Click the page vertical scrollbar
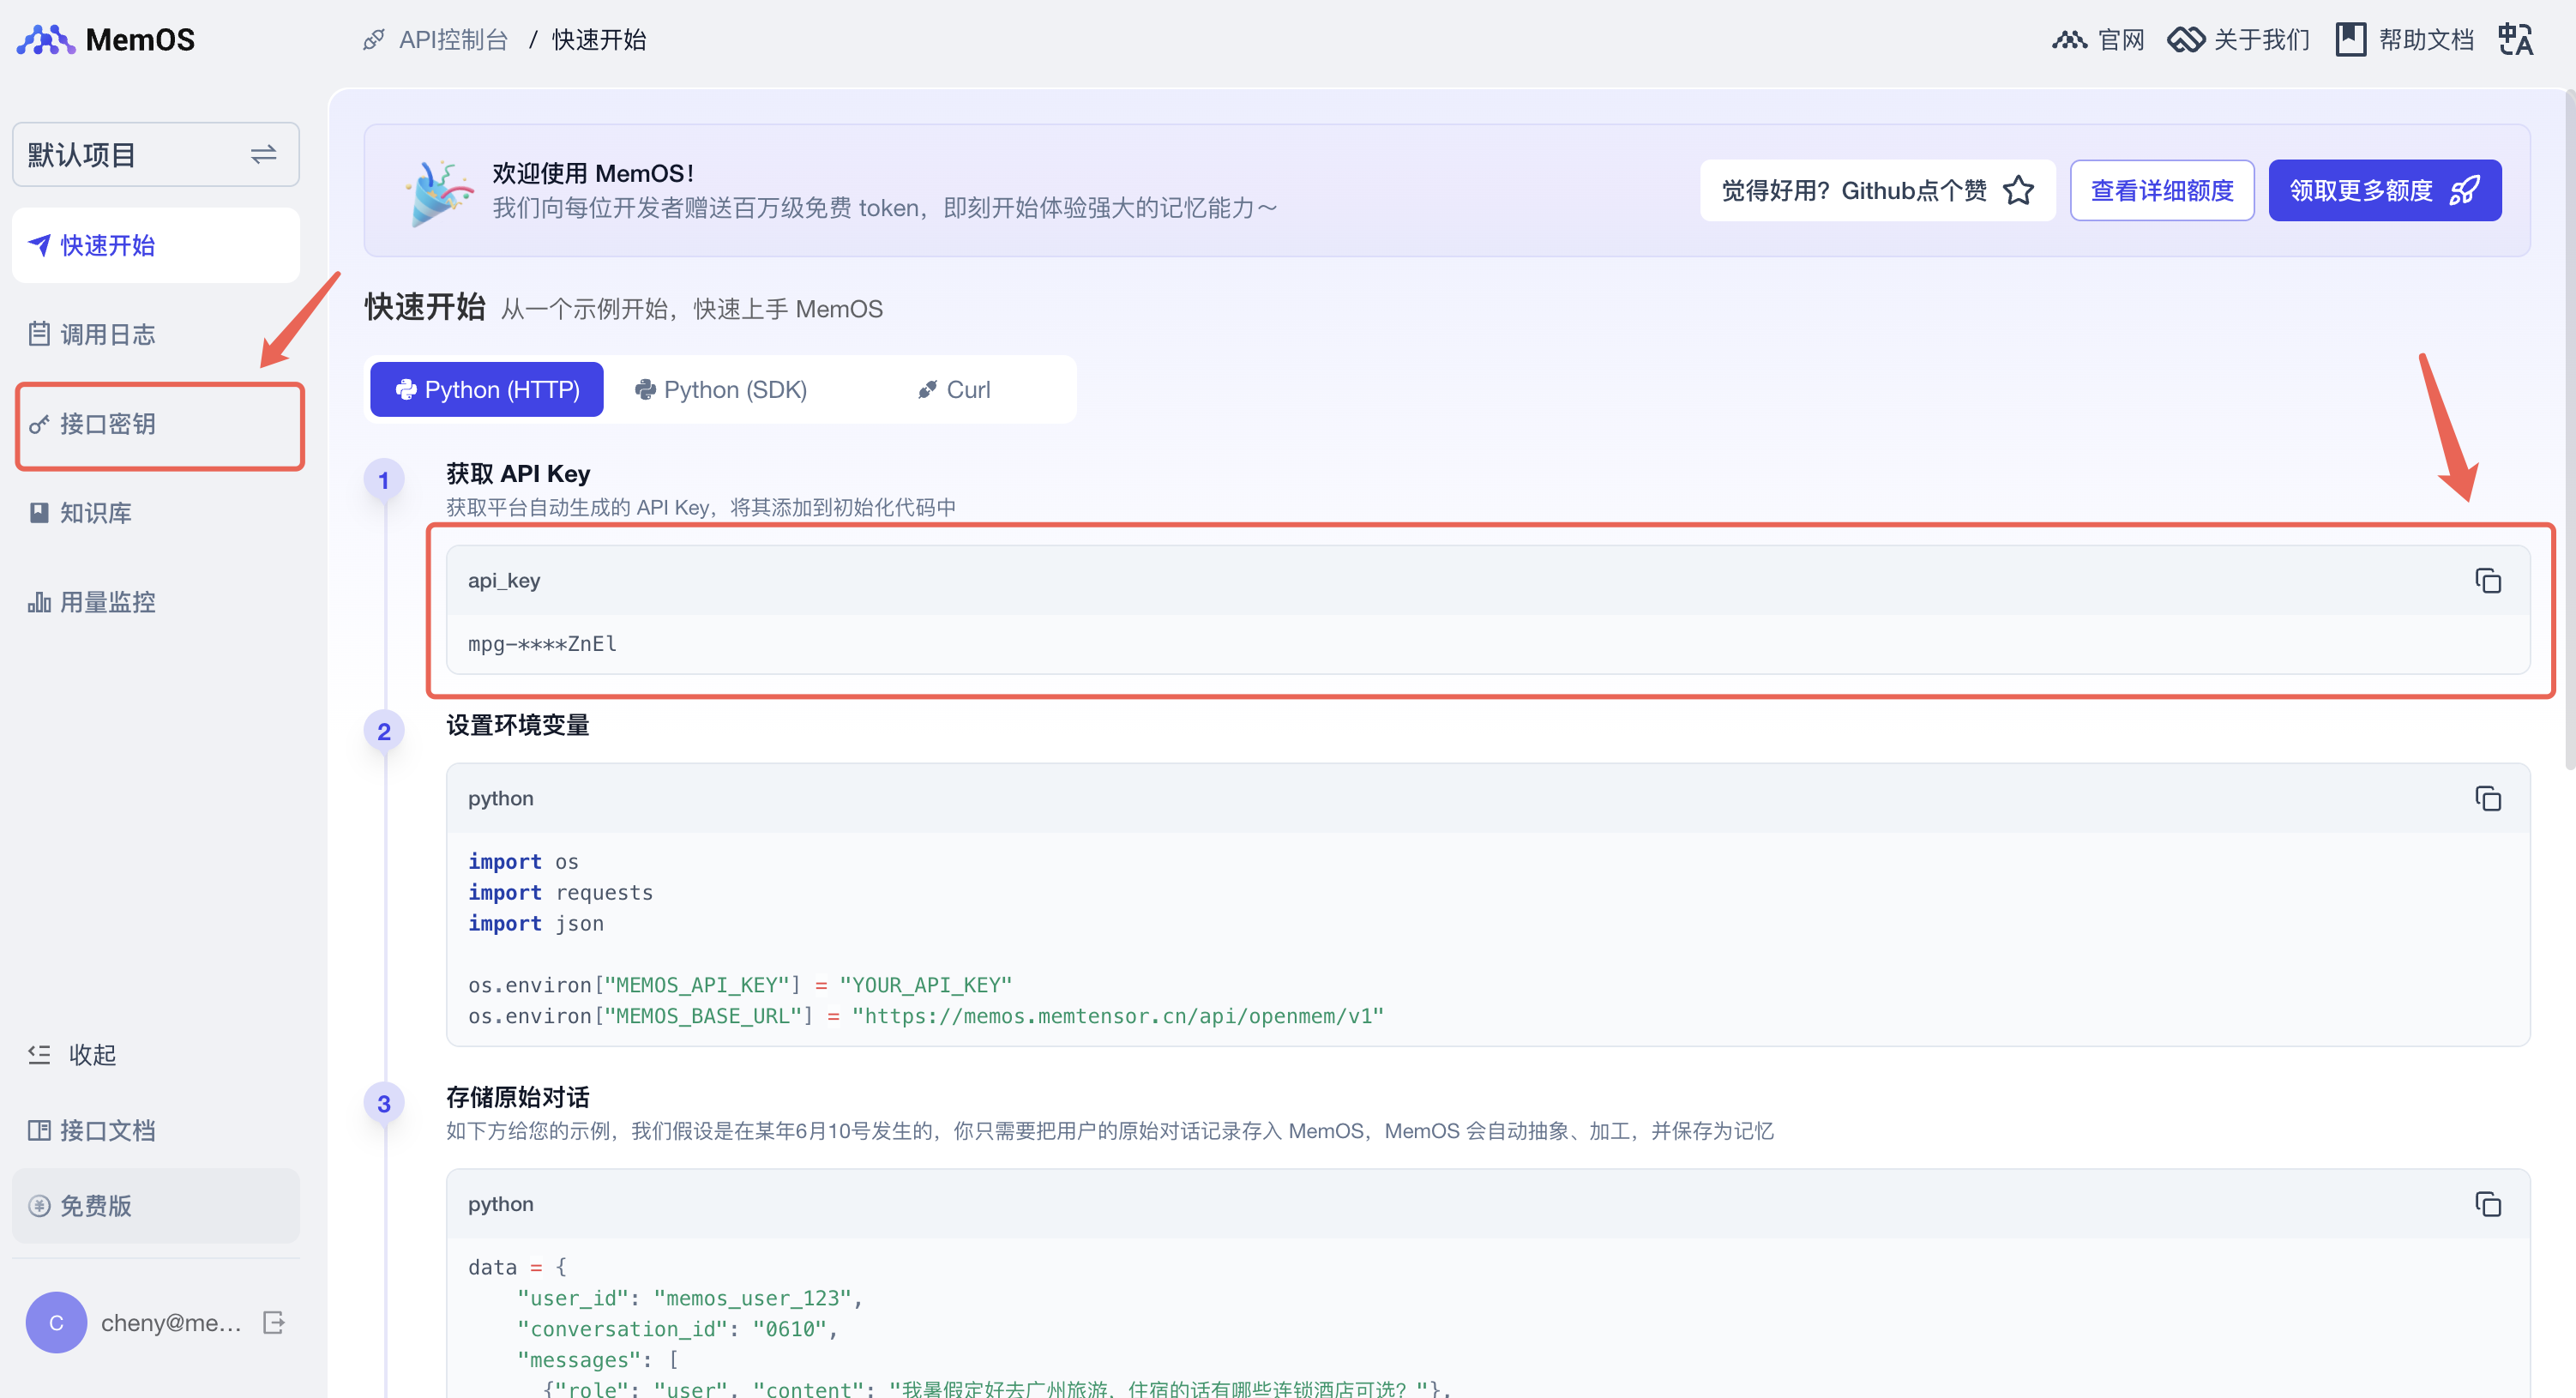 click(2569, 430)
